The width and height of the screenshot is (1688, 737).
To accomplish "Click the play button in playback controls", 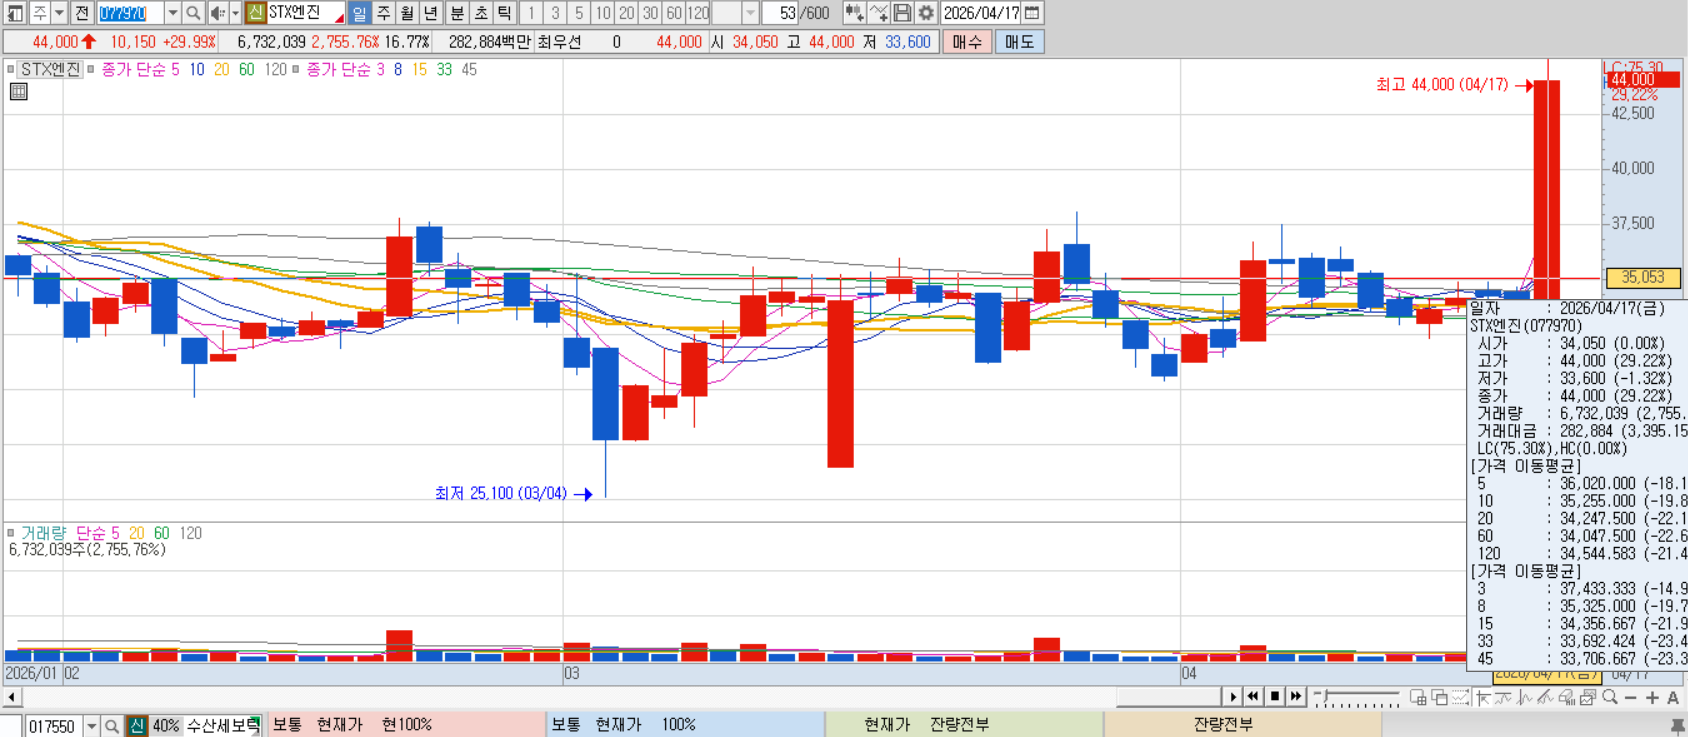I will click(1232, 697).
